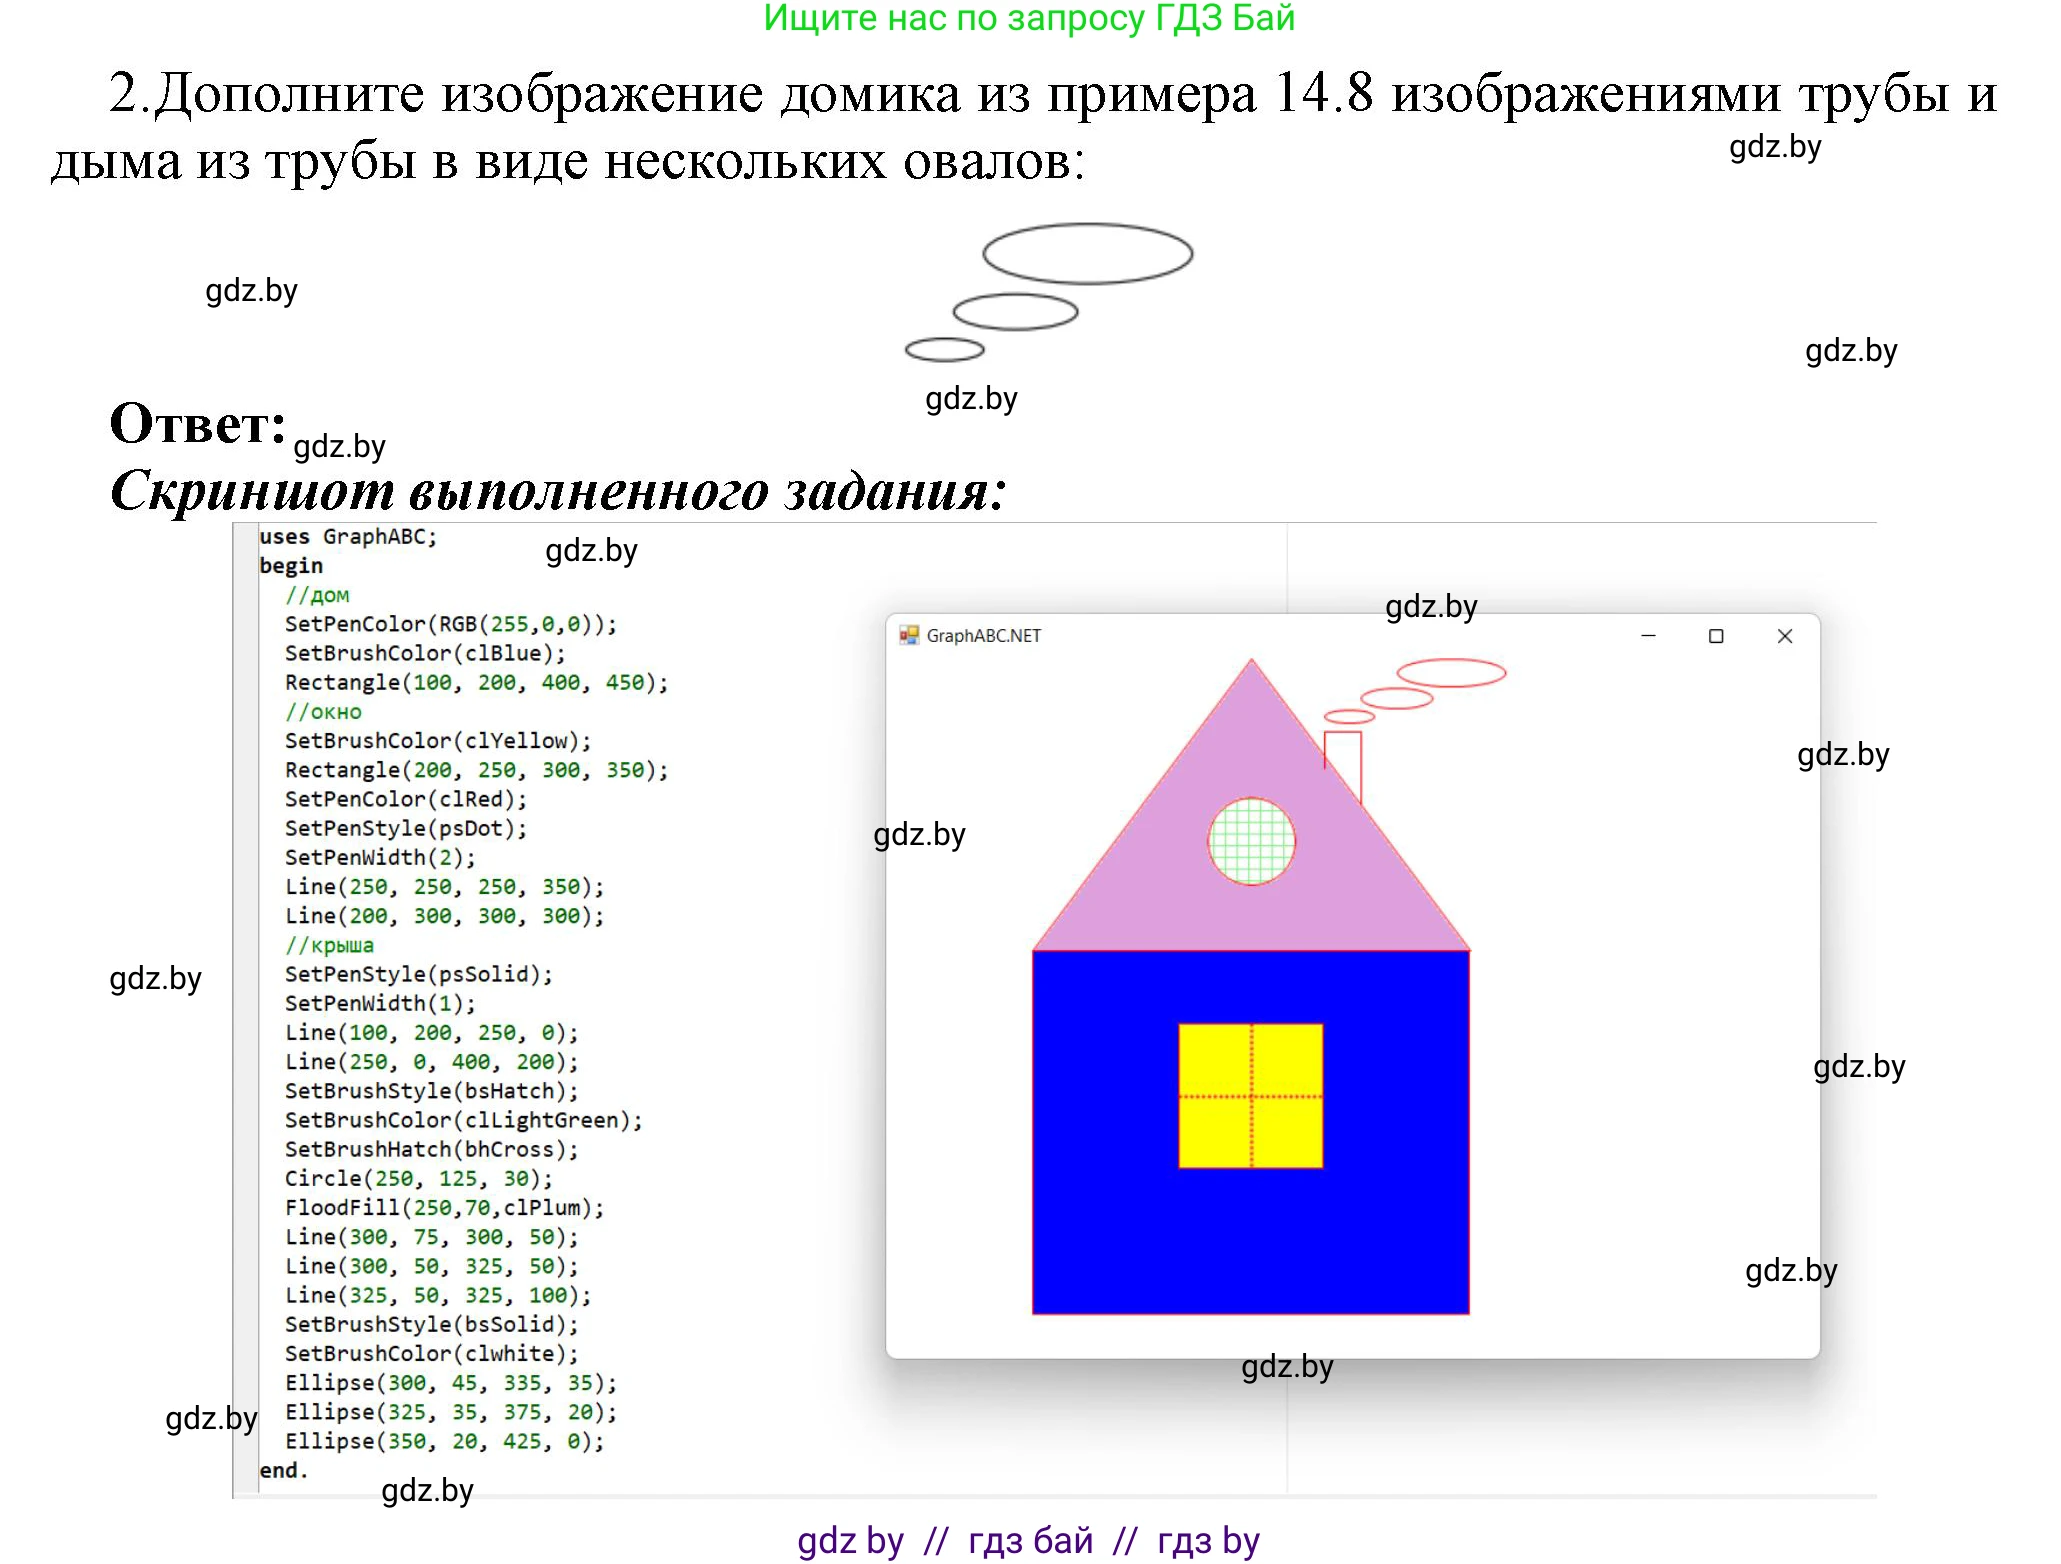
Task: Click the large example oval under the task text
Action: [x=1087, y=253]
